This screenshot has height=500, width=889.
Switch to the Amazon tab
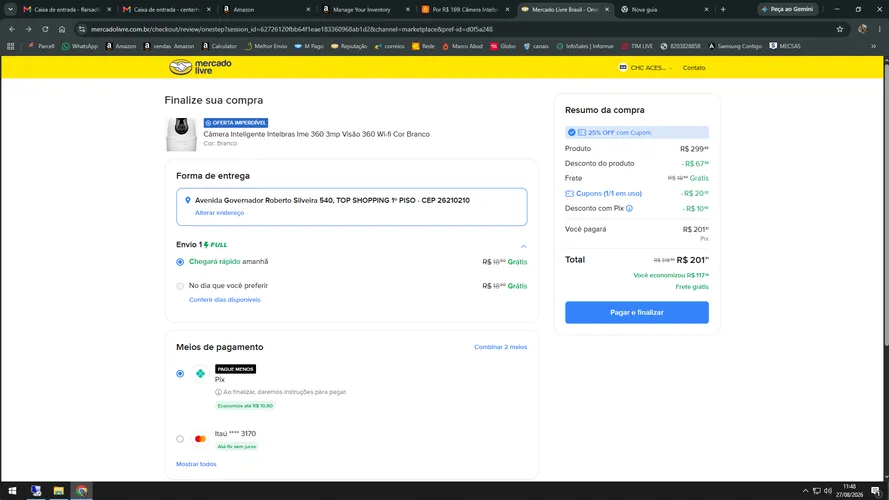click(x=266, y=9)
